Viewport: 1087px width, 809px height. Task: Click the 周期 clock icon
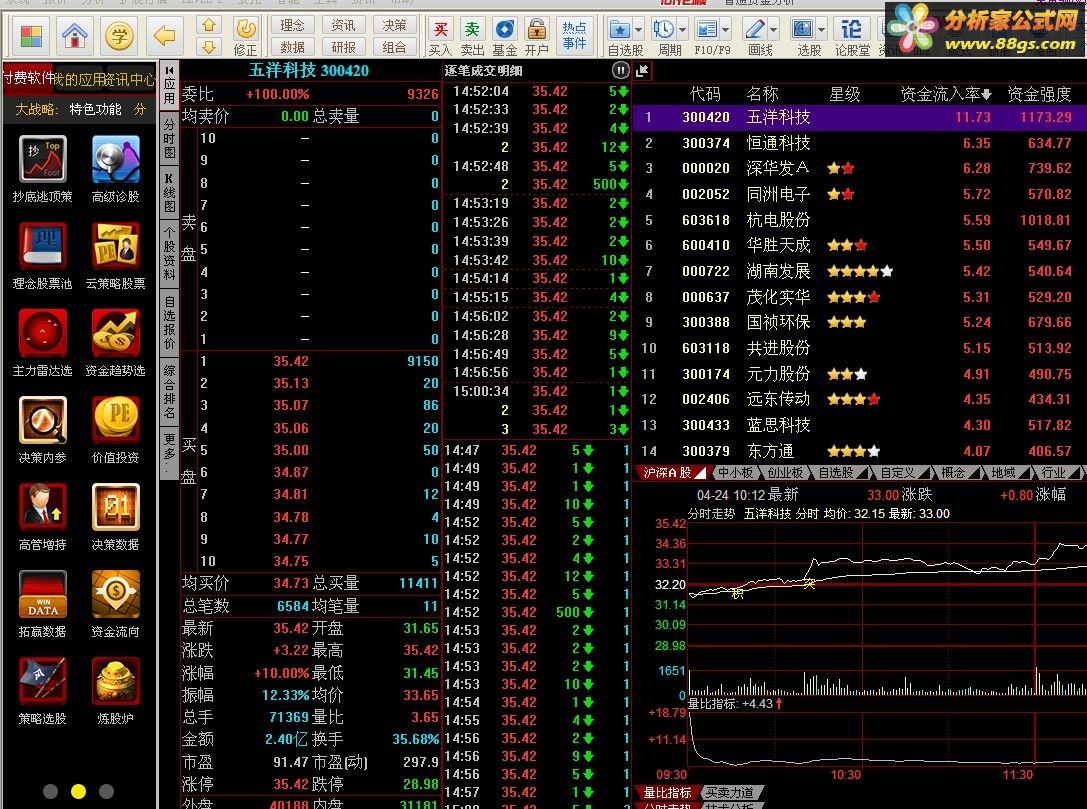(663, 29)
